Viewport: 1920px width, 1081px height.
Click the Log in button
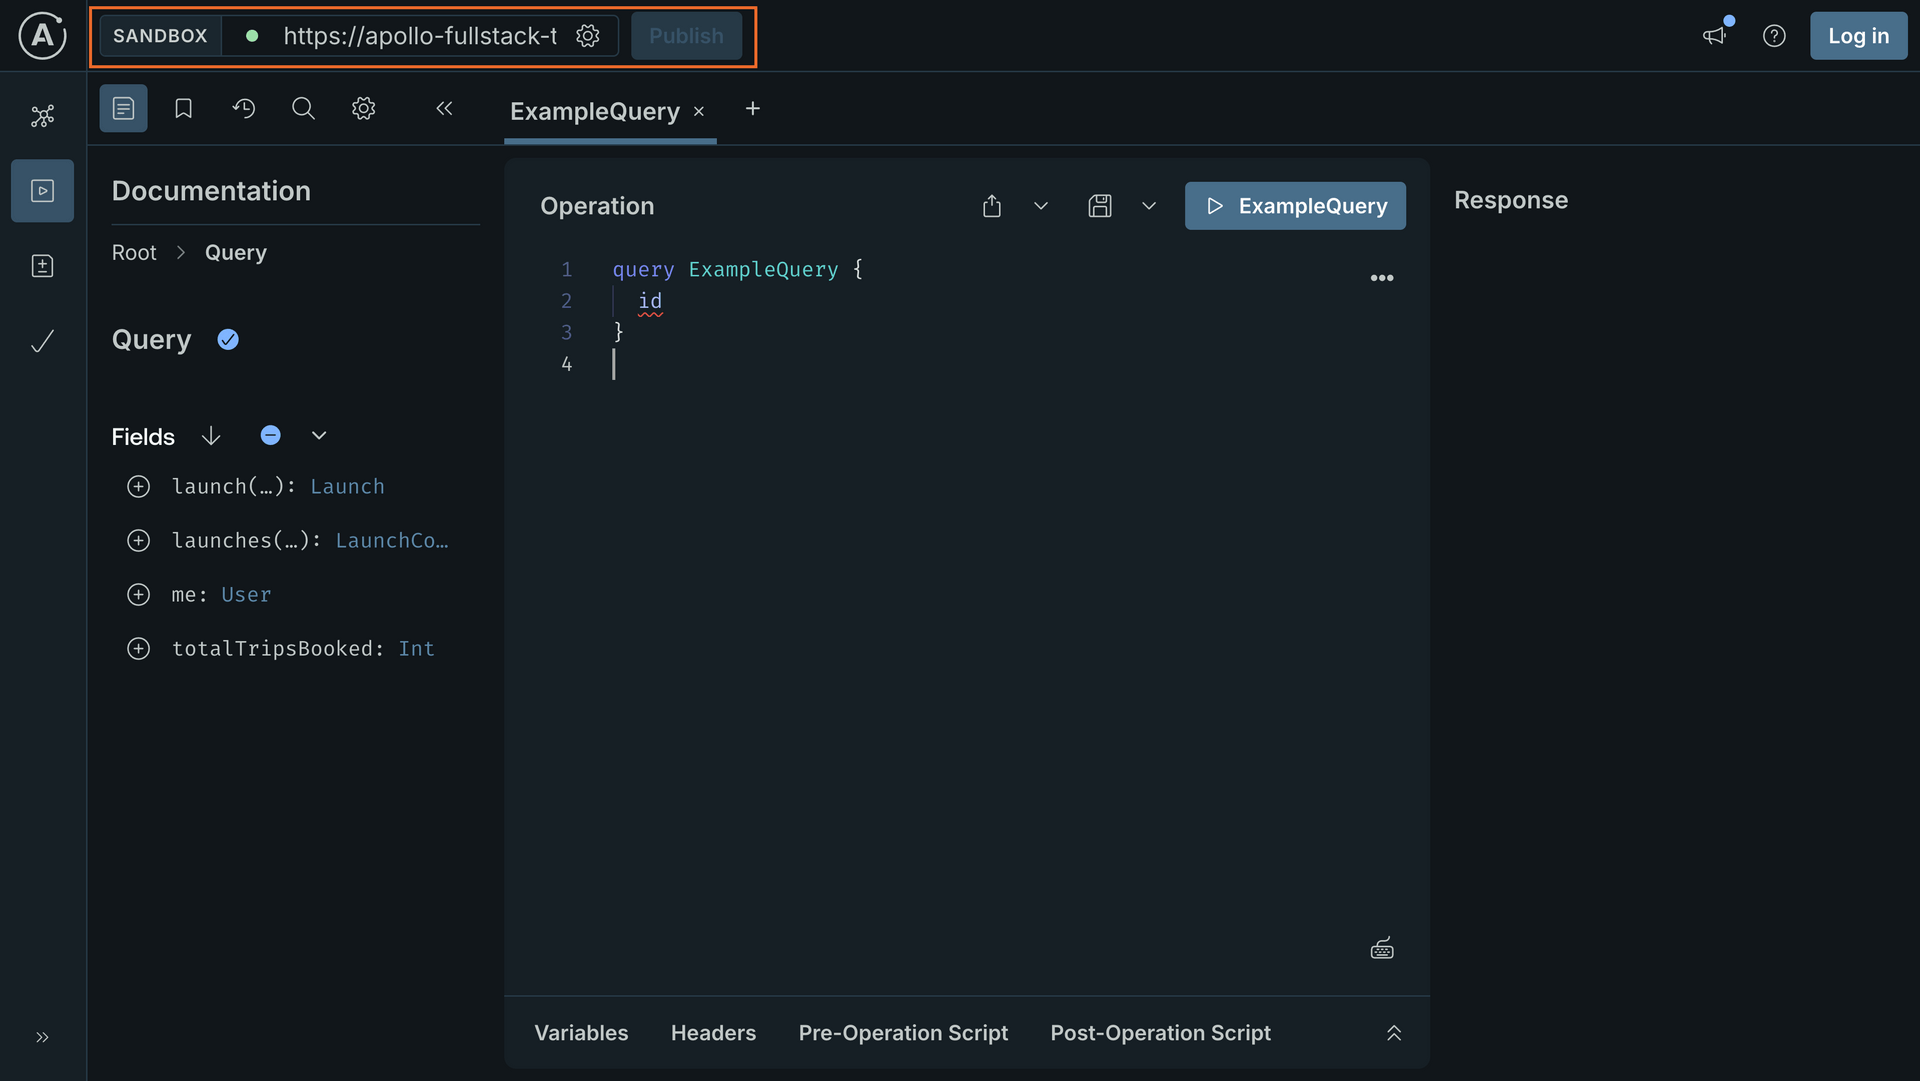1858,35
